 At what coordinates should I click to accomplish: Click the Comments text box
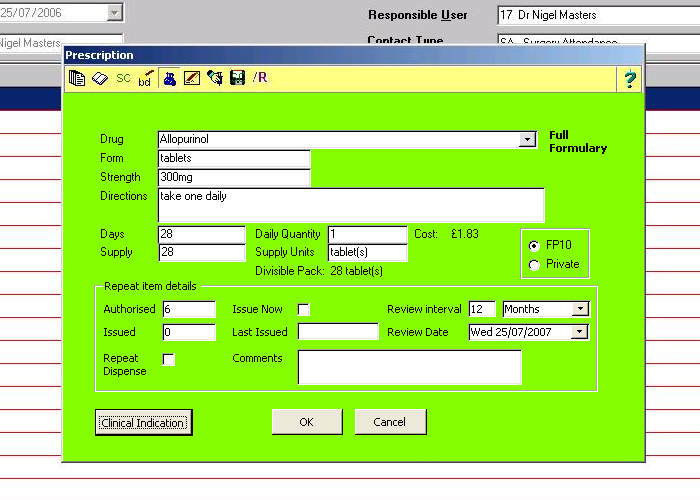(409, 367)
